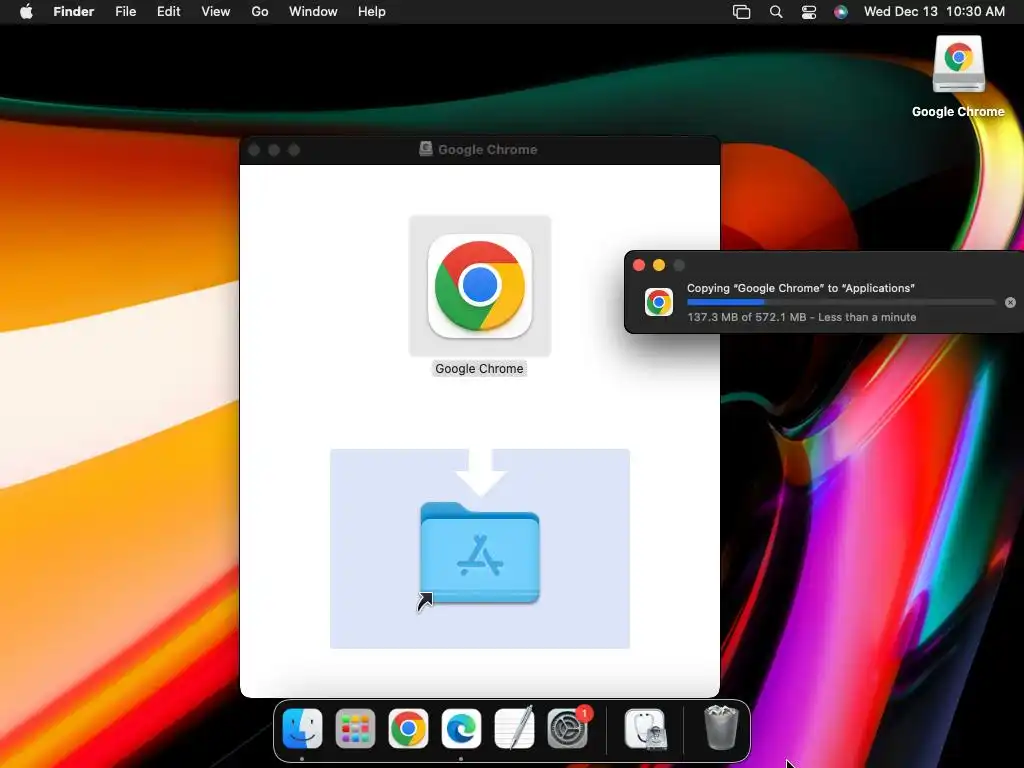Open Finder from the Dock

[x=302, y=728]
